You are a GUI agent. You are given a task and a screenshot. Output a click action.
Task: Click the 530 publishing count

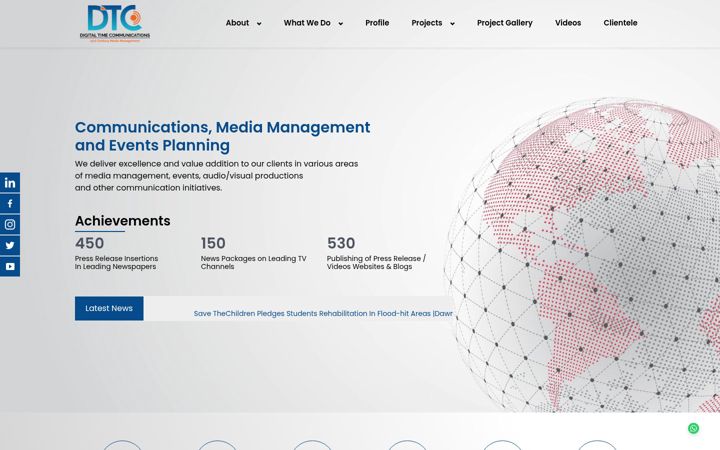point(341,243)
